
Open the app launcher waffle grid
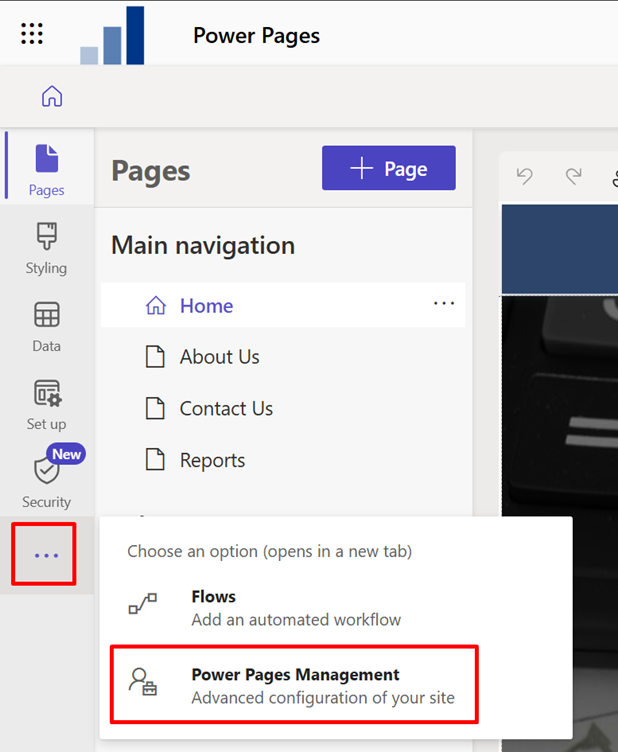[x=32, y=34]
